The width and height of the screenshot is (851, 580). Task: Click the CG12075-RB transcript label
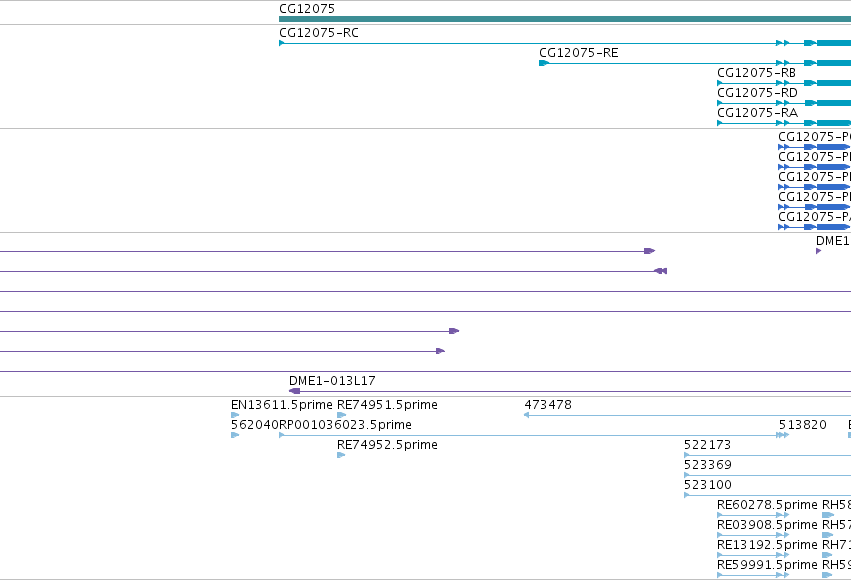click(x=756, y=73)
